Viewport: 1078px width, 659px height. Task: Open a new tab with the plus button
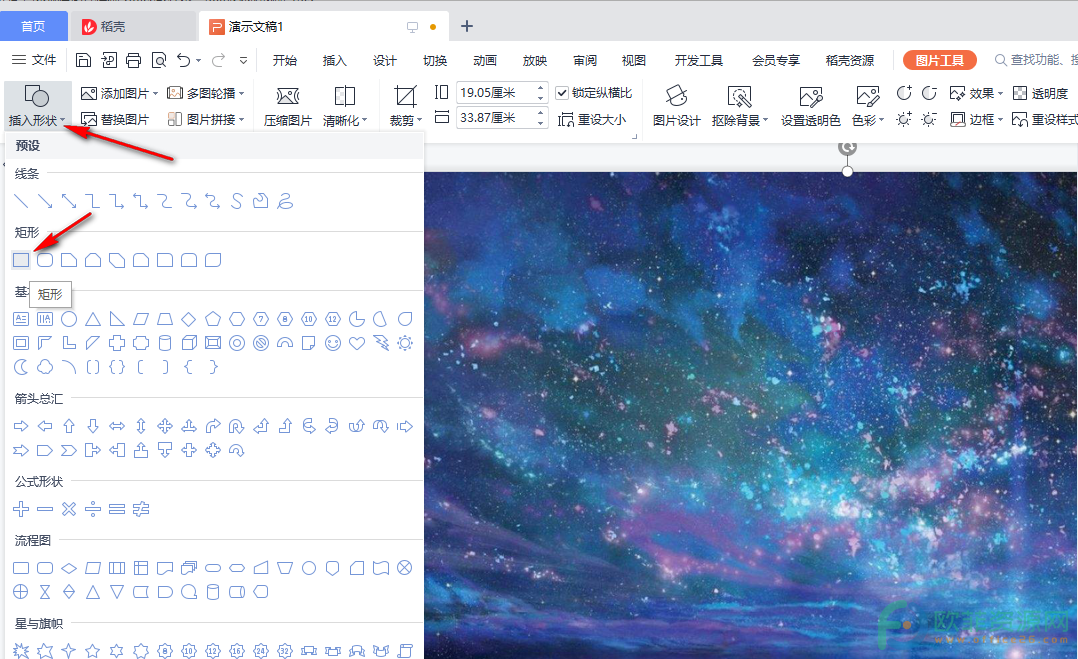pyautogui.click(x=467, y=26)
